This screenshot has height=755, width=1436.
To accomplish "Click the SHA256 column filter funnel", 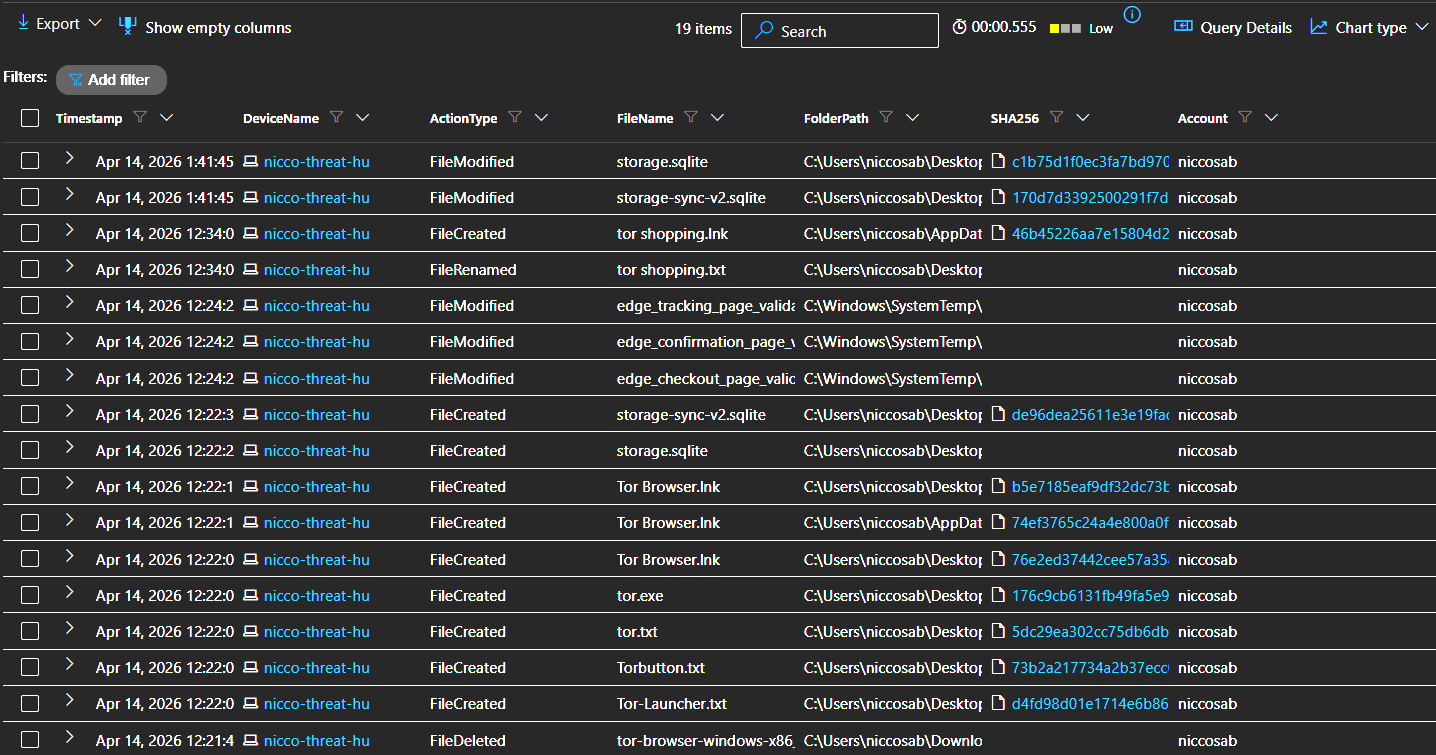I will (1056, 118).
